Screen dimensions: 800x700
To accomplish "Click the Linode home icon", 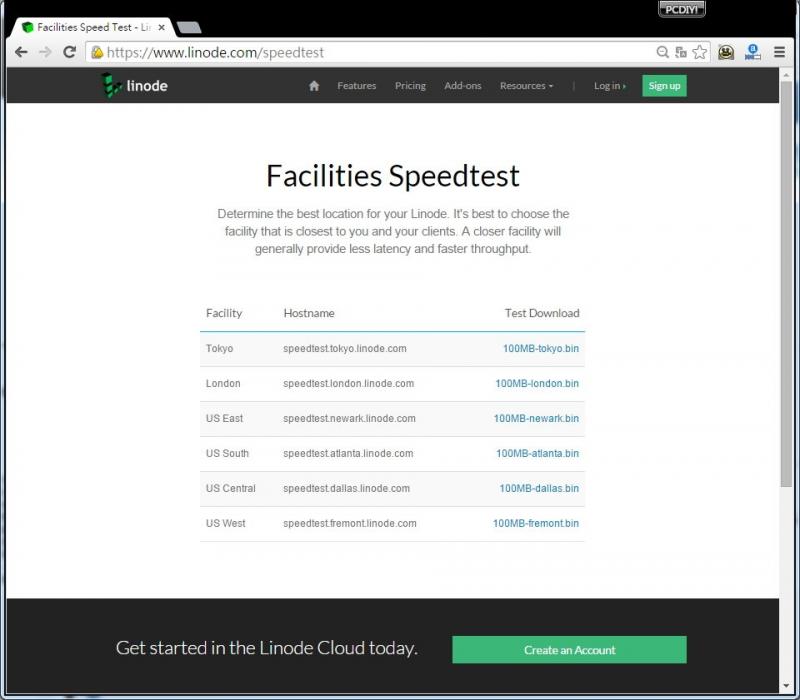I will [x=314, y=86].
